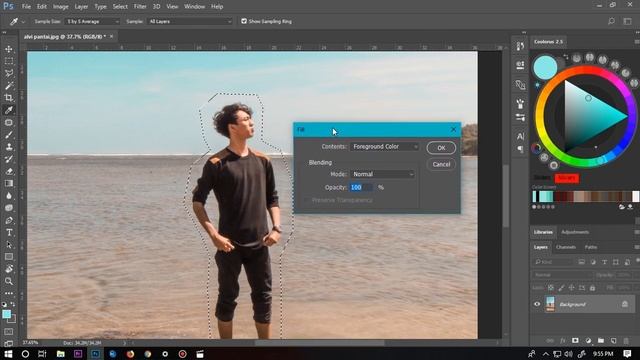Open the workspace switcher icon
The width and height of the screenshot is (640, 360).
(627, 21)
